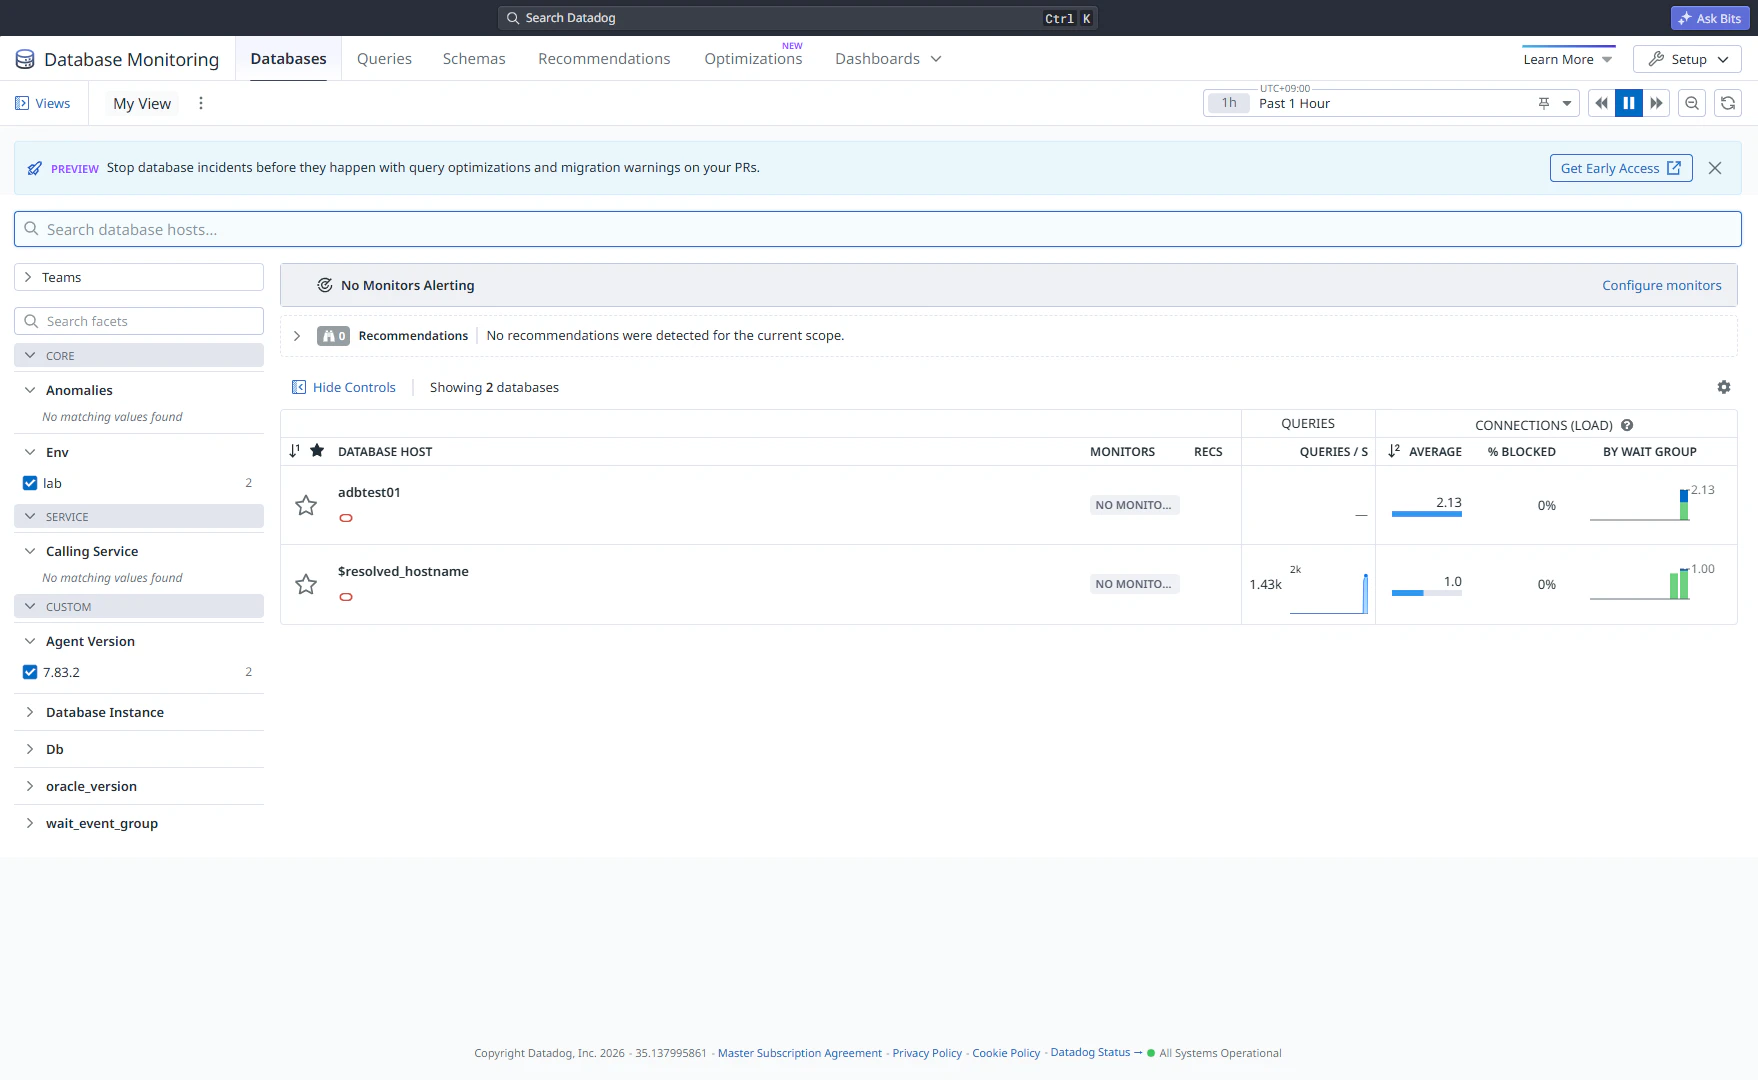The image size is (1758, 1080).
Task: Open the Views panel icon
Action: click(x=22, y=103)
